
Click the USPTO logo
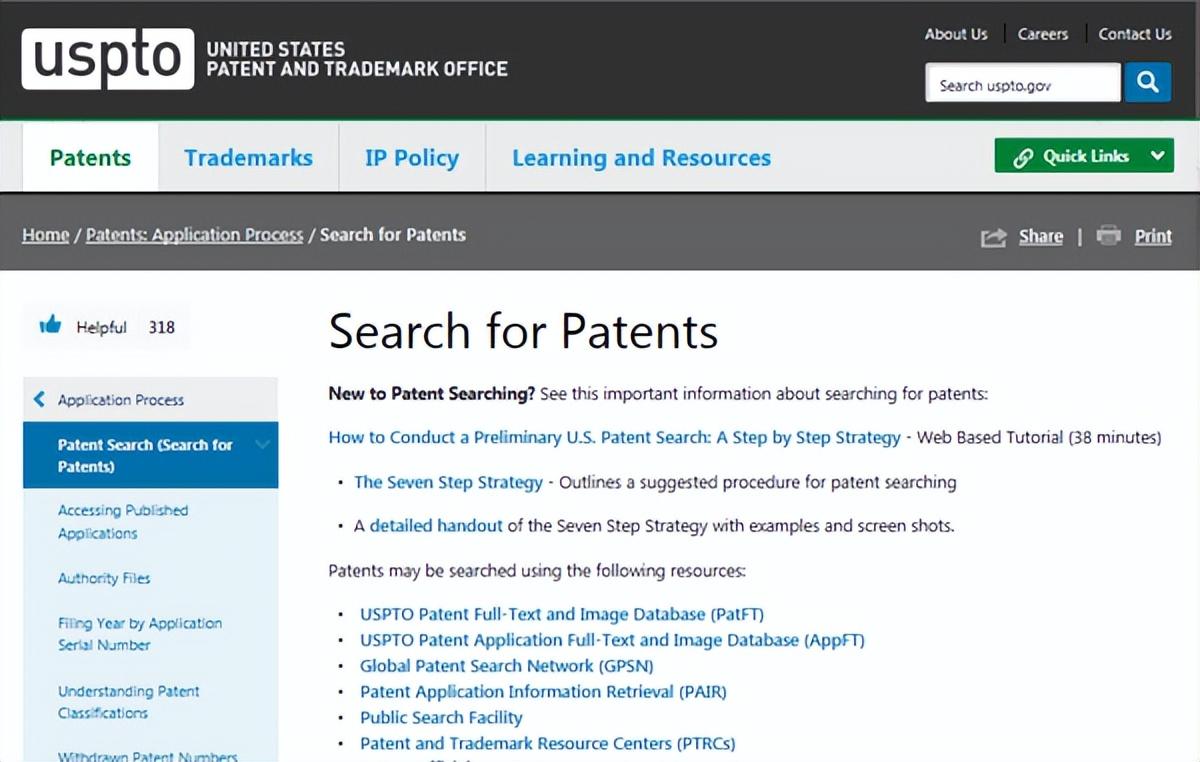click(108, 59)
